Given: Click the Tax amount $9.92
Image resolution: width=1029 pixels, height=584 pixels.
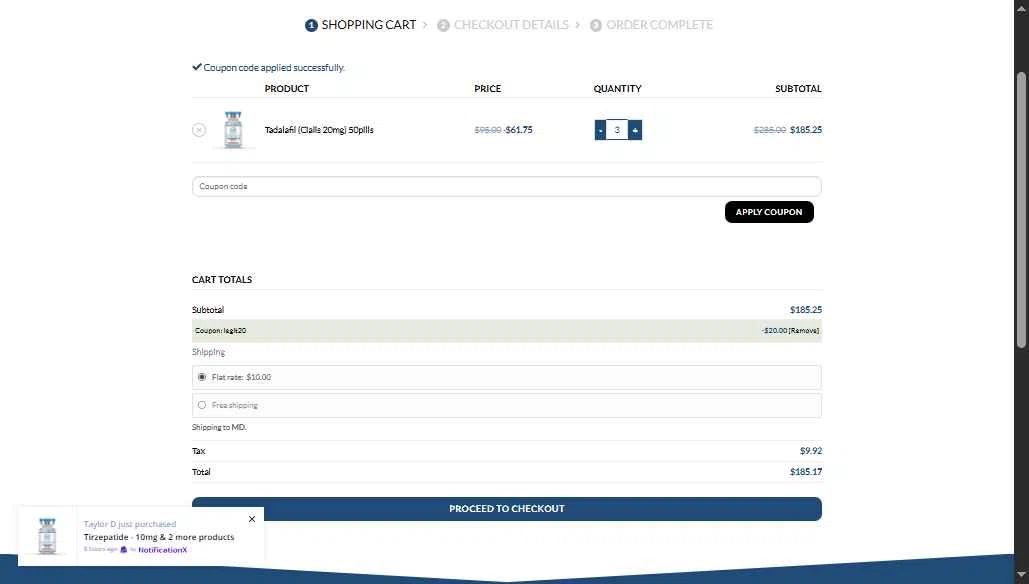Looking at the screenshot, I should click(x=810, y=451).
